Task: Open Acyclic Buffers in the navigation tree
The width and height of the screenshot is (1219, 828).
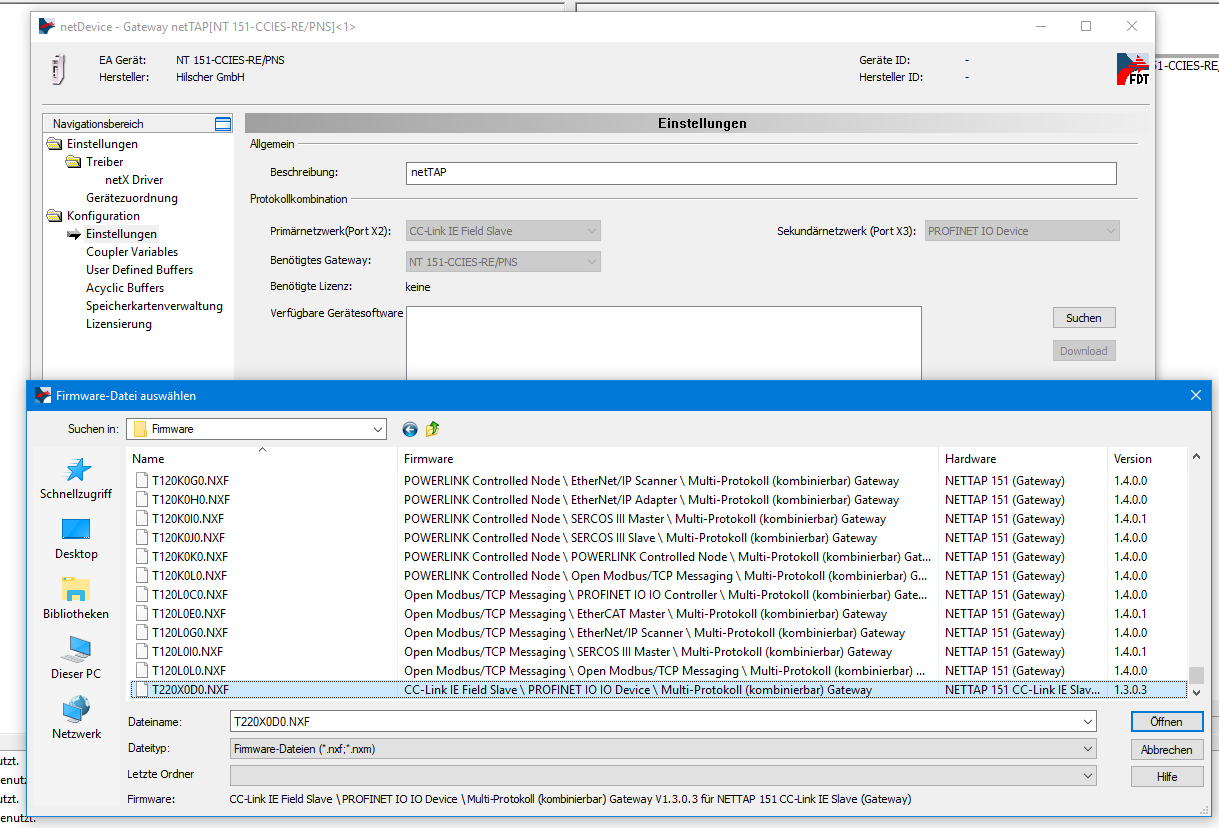Action: 125,288
